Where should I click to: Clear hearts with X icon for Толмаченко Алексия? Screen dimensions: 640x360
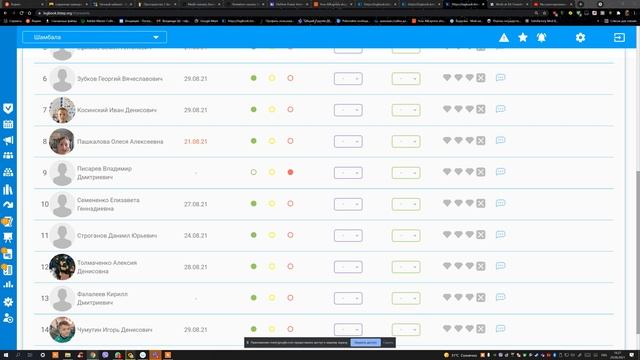click(481, 266)
